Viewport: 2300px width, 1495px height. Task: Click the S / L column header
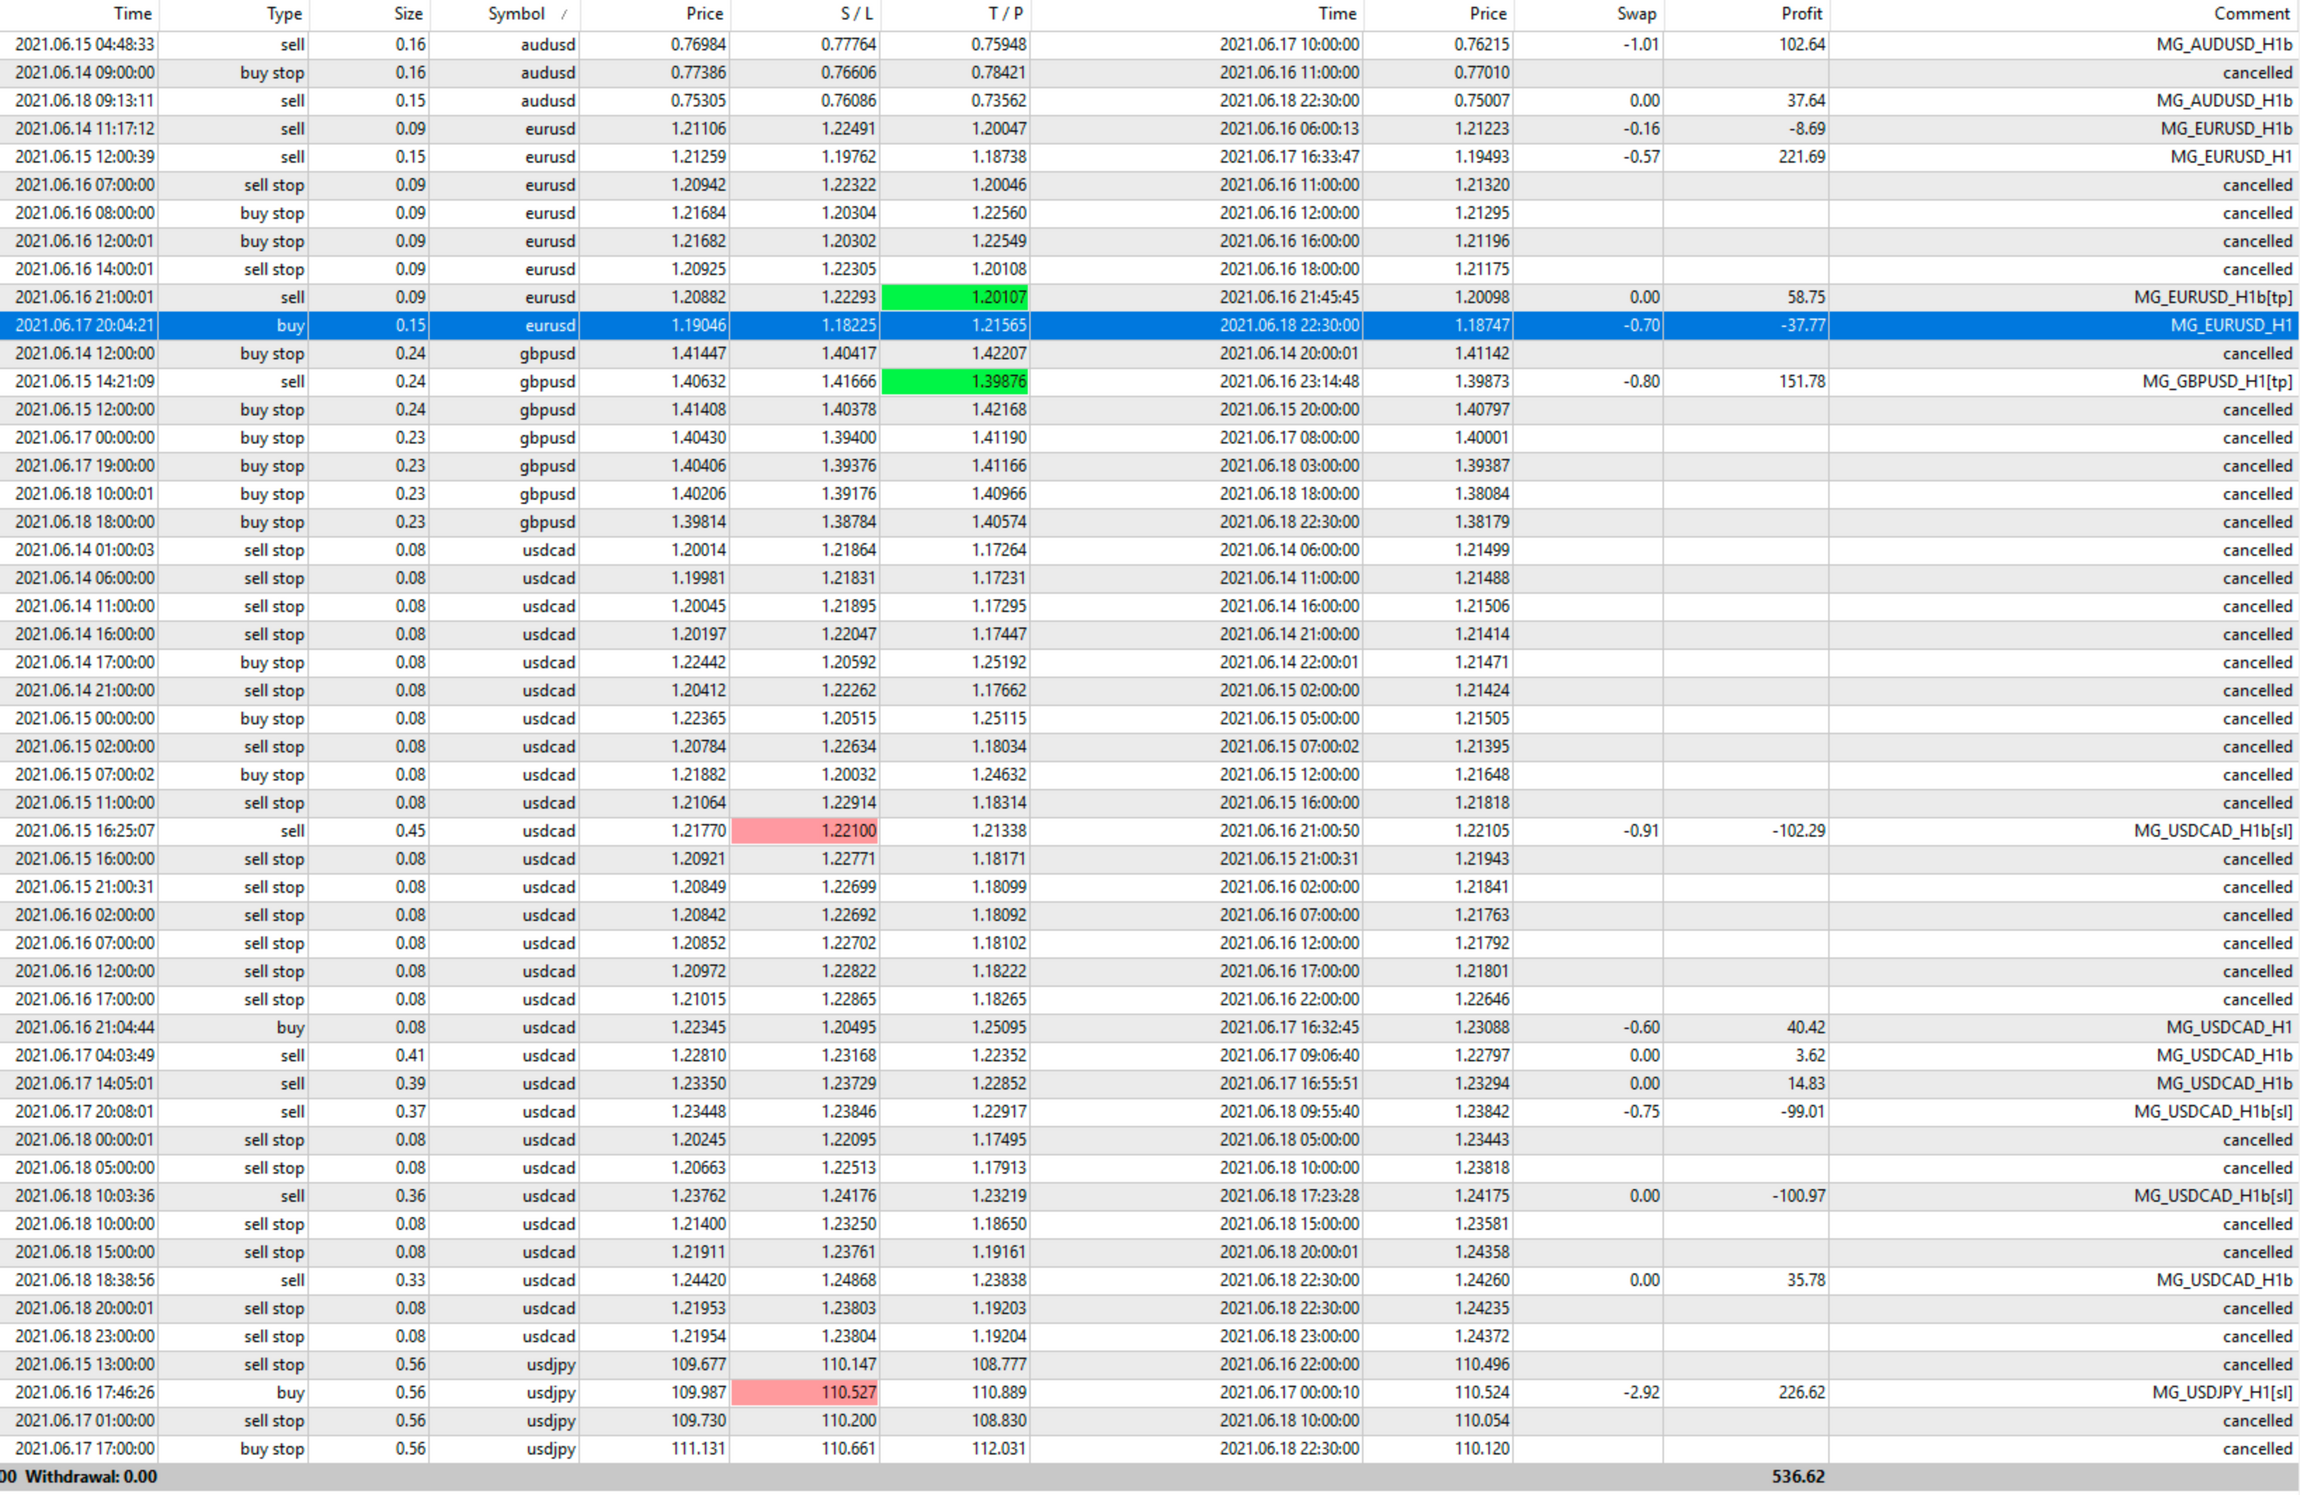click(x=855, y=14)
